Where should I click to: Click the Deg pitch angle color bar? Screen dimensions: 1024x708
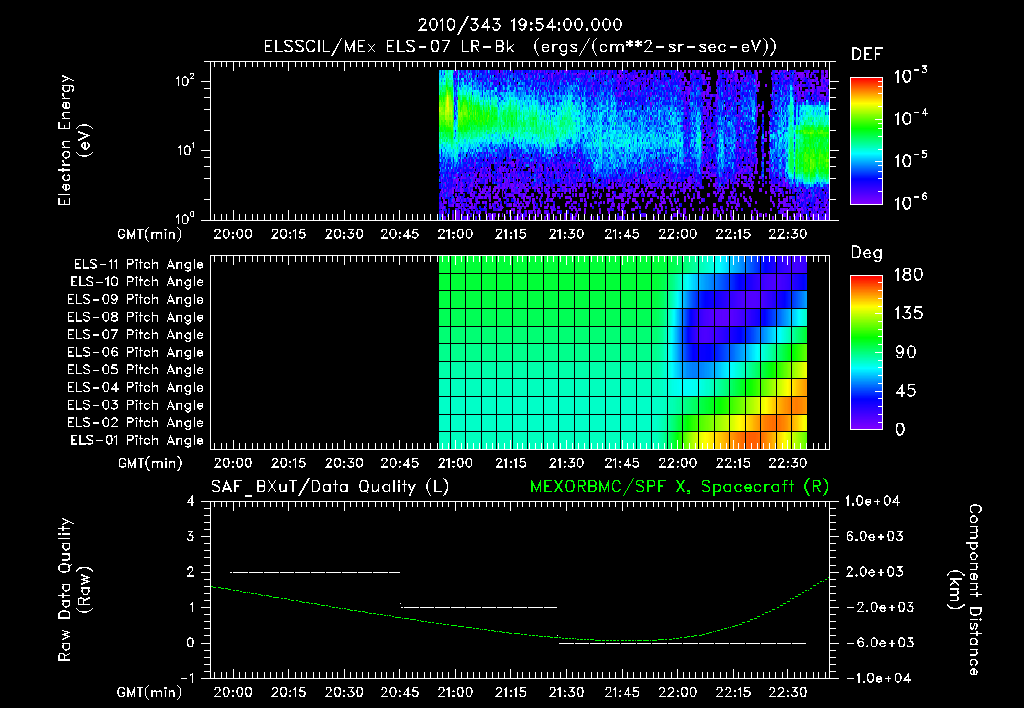pyautogui.click(x=866, y=352)
